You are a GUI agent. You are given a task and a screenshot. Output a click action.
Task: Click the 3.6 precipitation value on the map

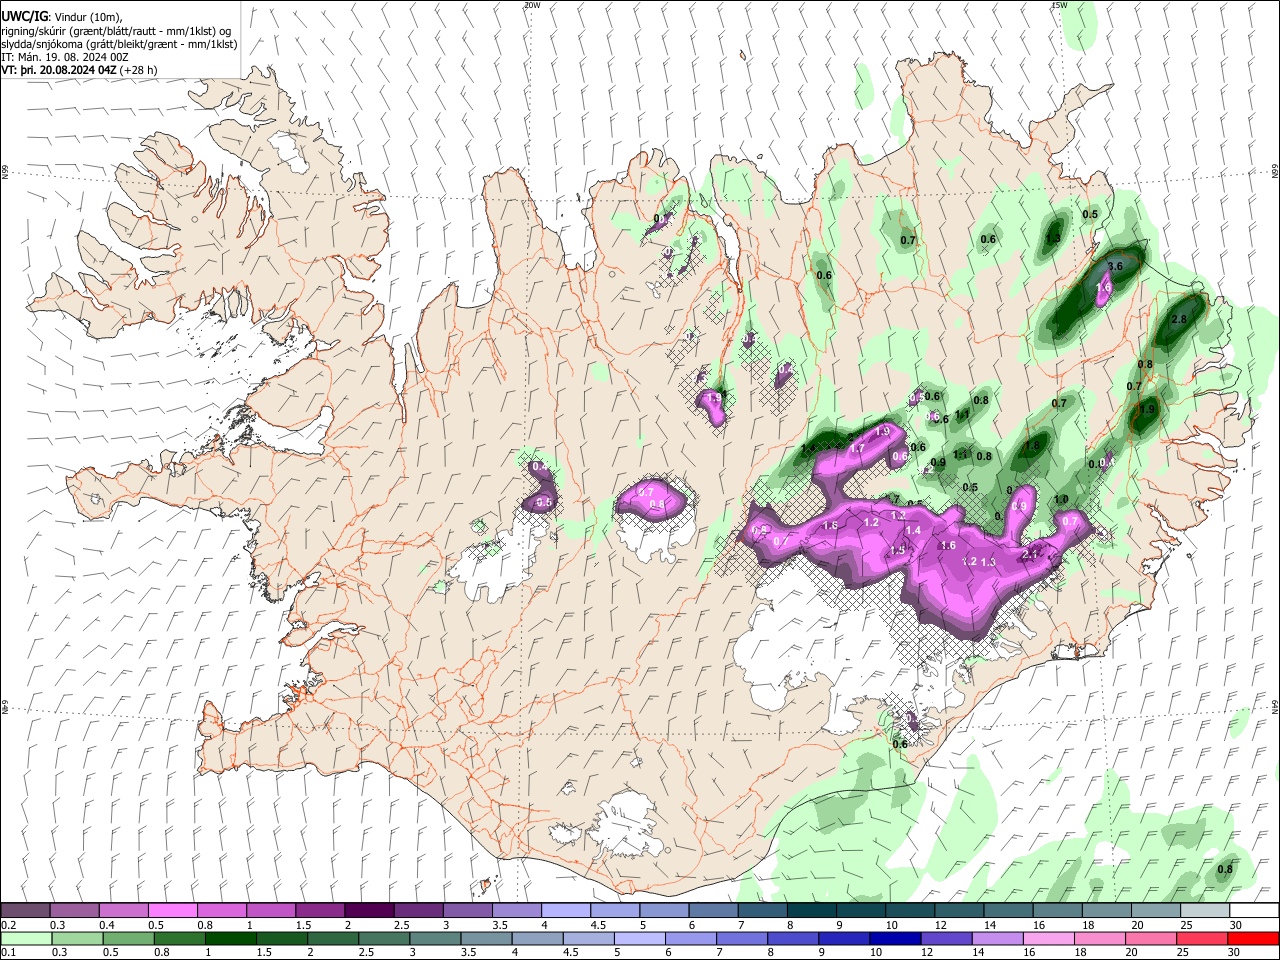(1116, 267)
